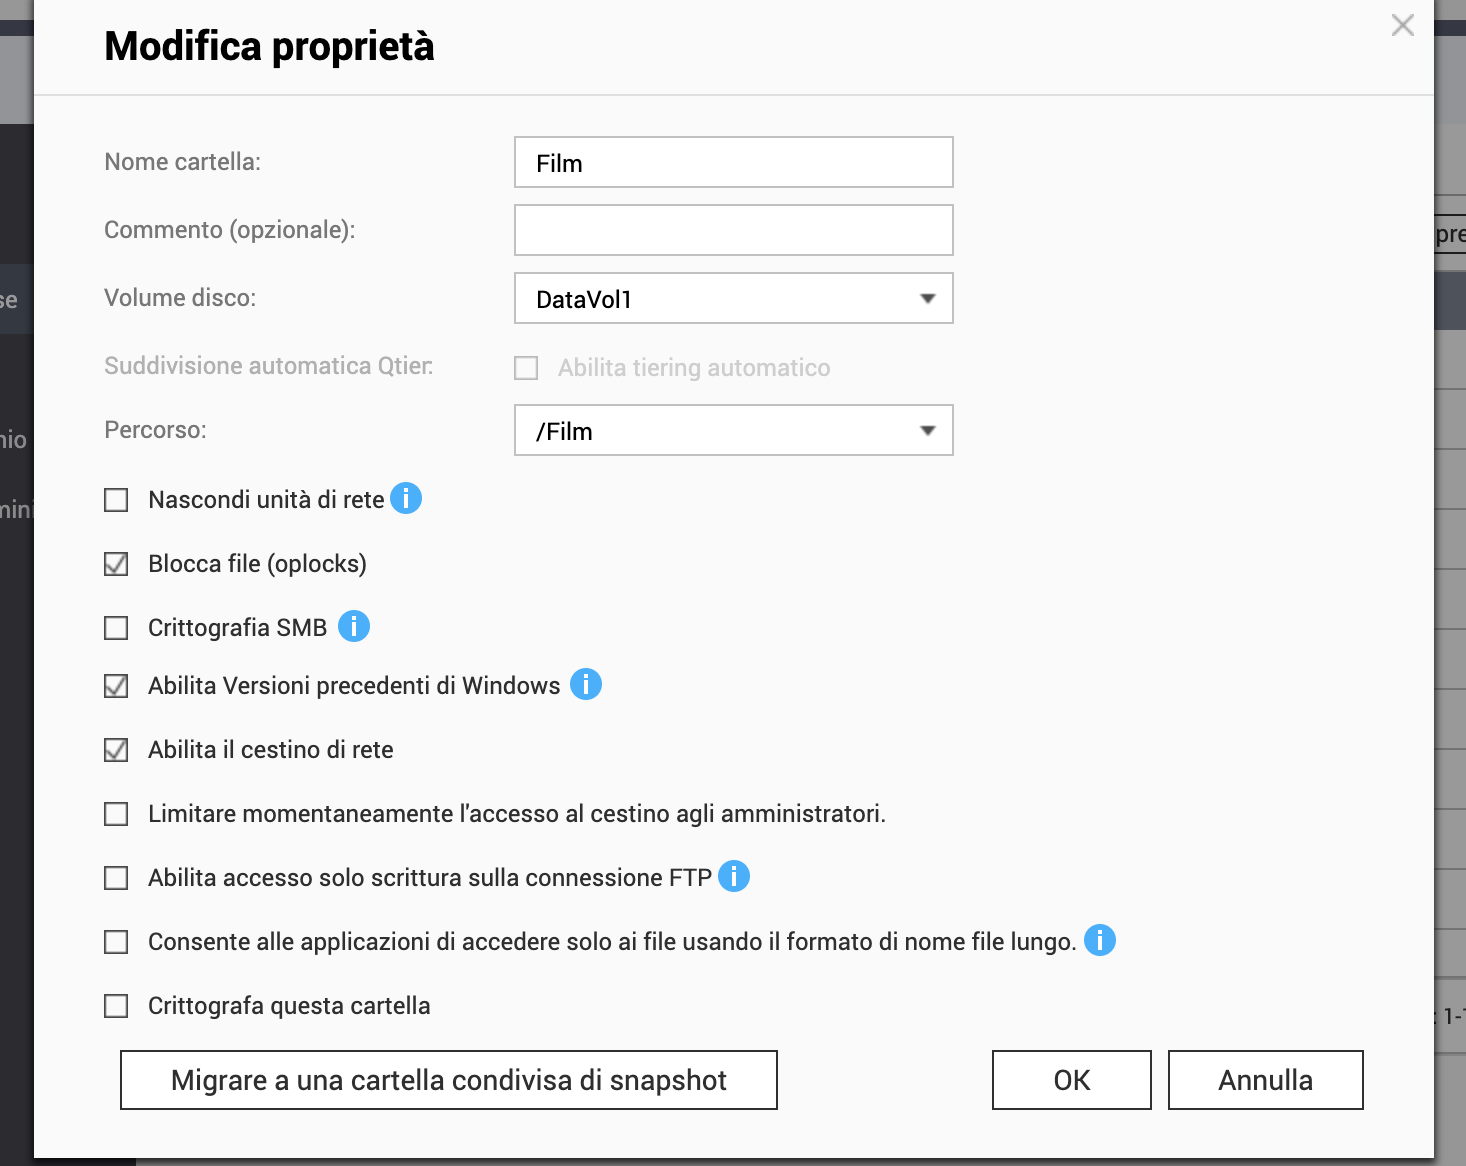The image size is (1466, 1166).
Task: Click the Commento (opzionale) text field
Action: pos(733,230)
